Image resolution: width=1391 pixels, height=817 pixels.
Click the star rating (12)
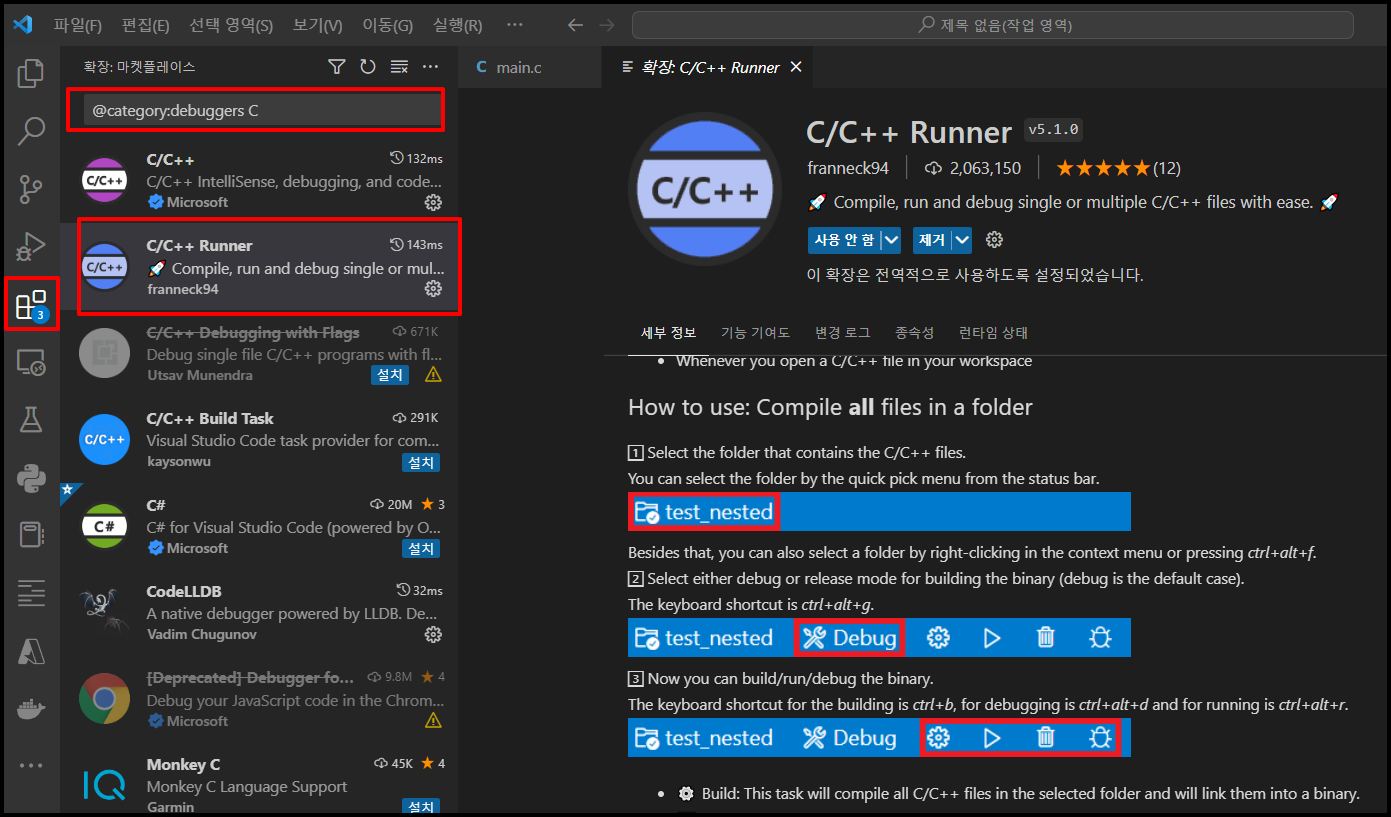(x=1118, y=168)
